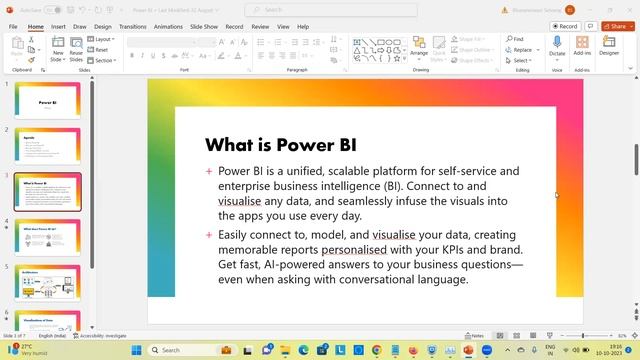Image resolution: width=640 pixels, height=360 pixels.
Task: Click the Share button
Action: click(x=615, y=26)
